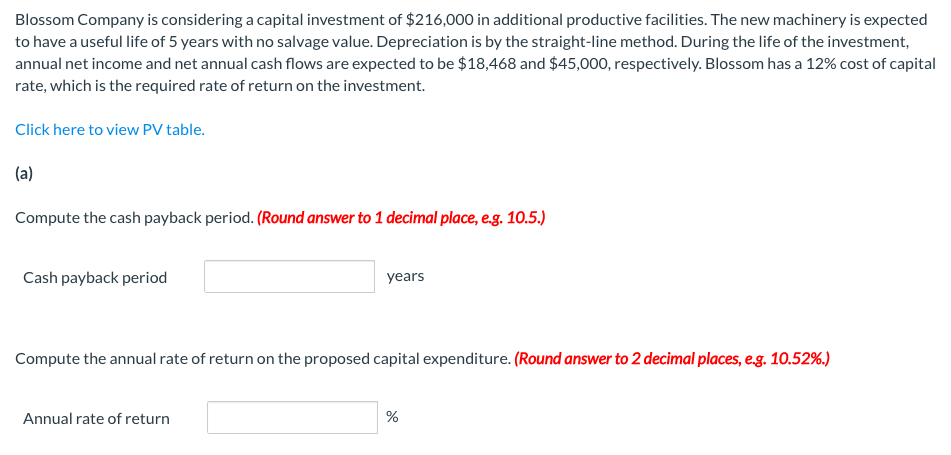Screen dimensions: 951x455
Task: Click the '(a)' section label
Action: [24, 173]
